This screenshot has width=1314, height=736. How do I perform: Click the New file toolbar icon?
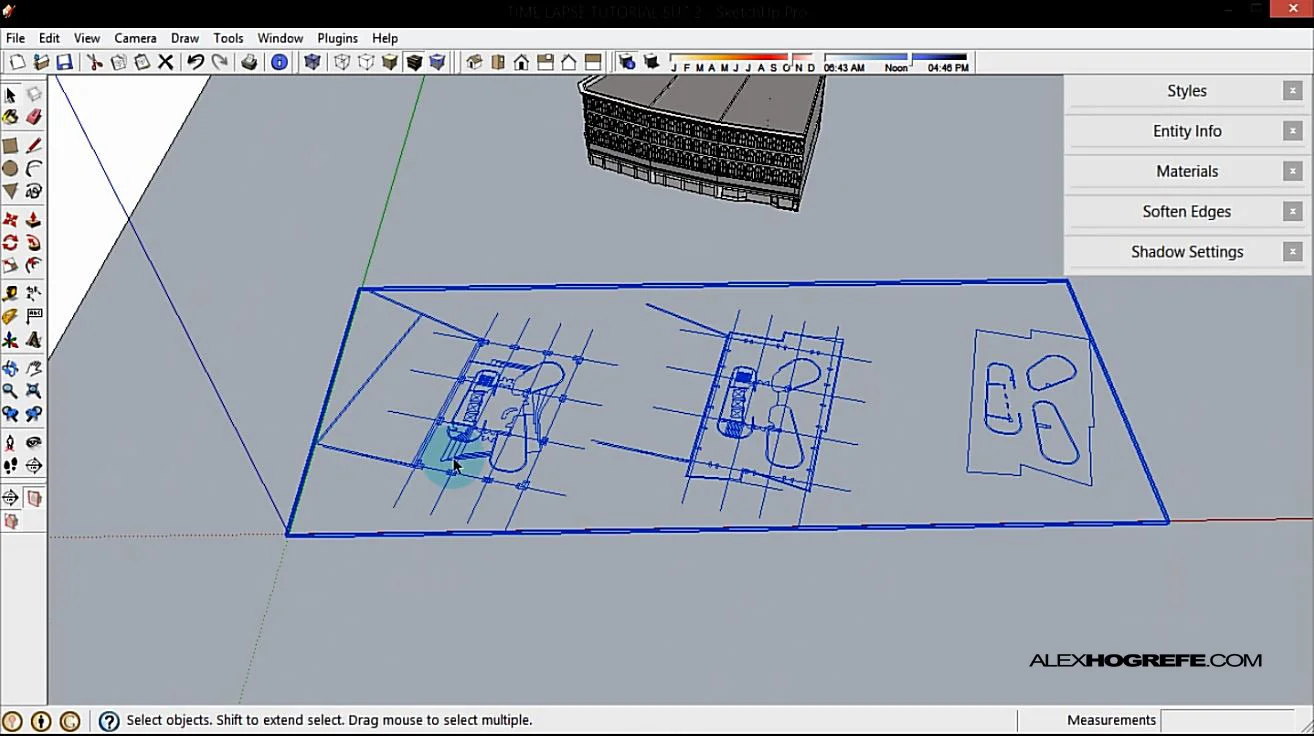point(17,62)
